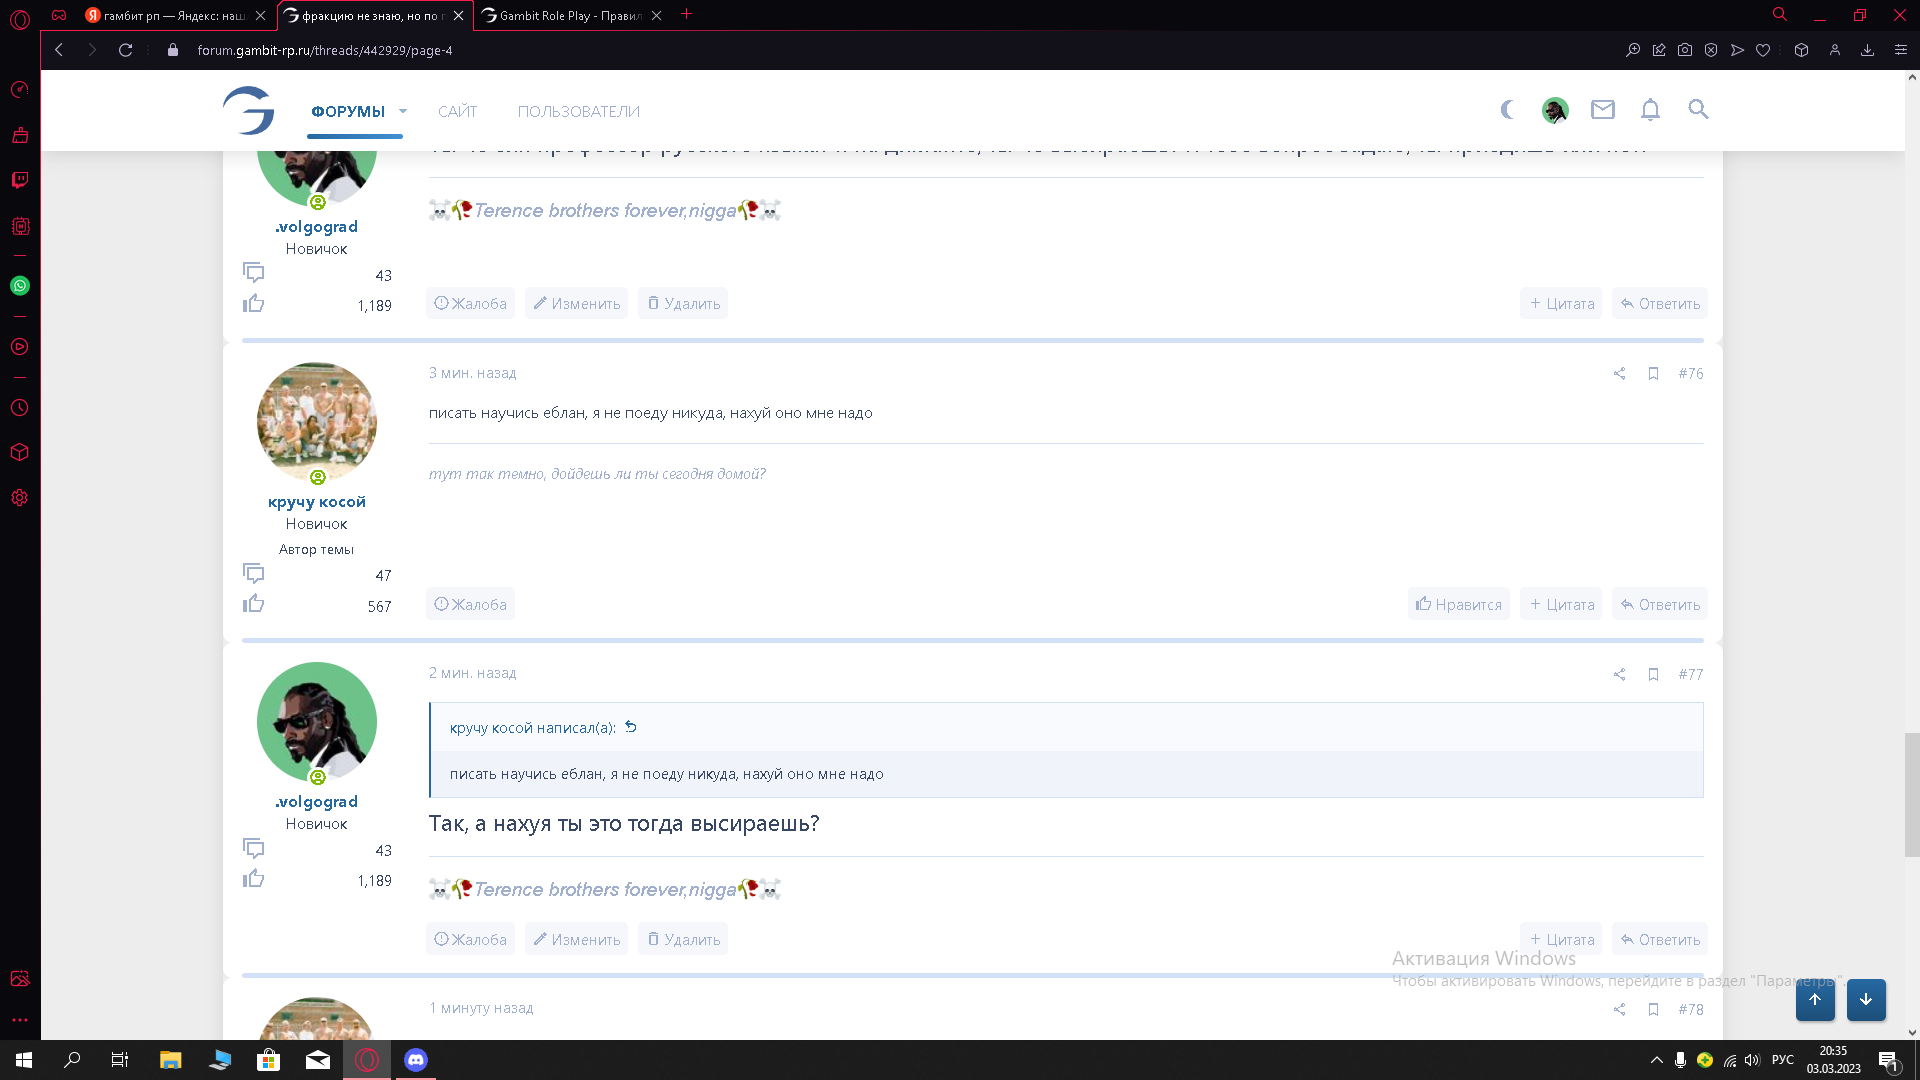
Task: Open WhatsApp in Opera sidebar
Action: point(20,286)
